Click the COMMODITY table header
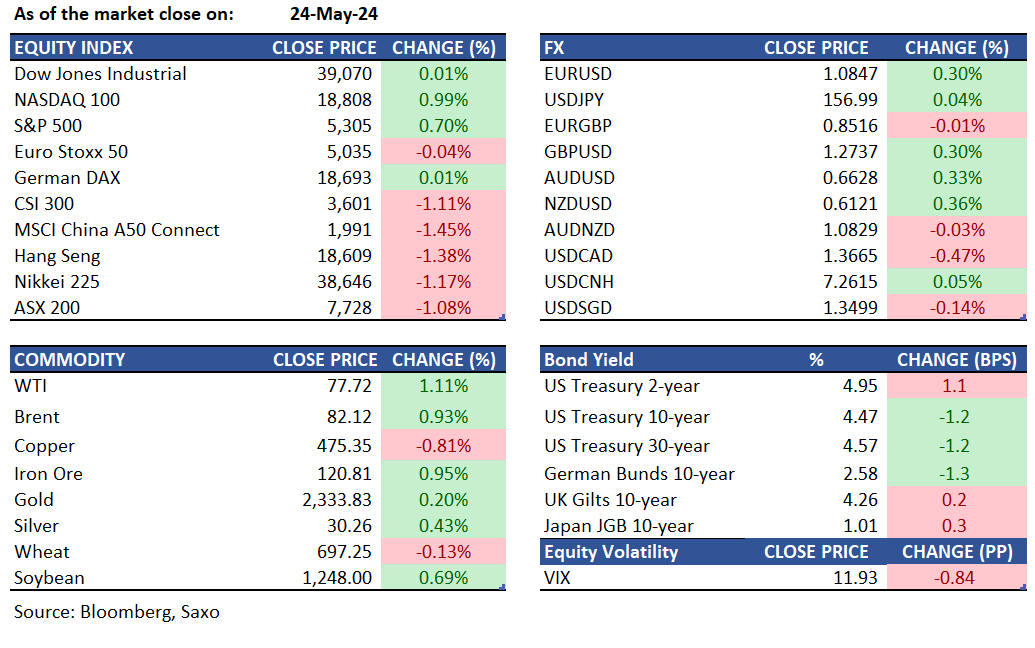The image size is (1035, 648). (x=70, y=360)
